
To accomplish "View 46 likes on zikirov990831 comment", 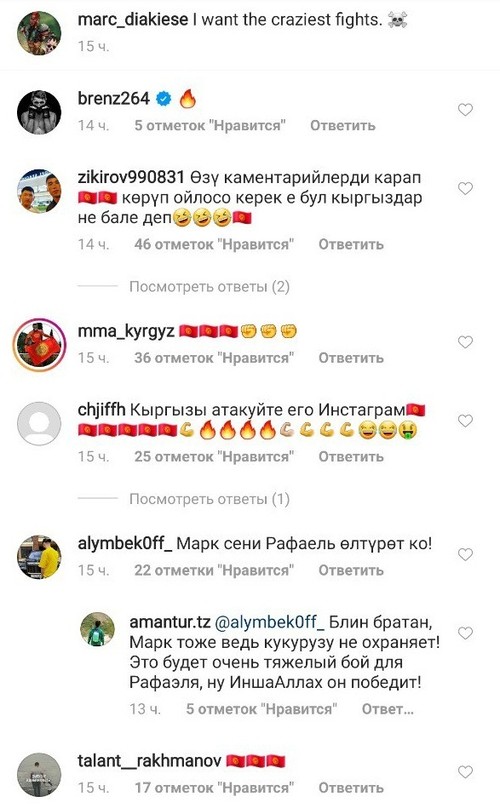I will pos(214,244).
